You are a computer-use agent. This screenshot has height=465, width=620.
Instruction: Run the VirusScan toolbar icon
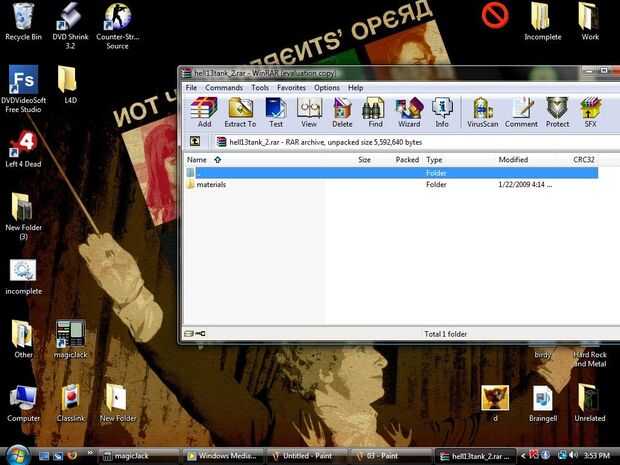pyautogui.click(x=482, y=112)
